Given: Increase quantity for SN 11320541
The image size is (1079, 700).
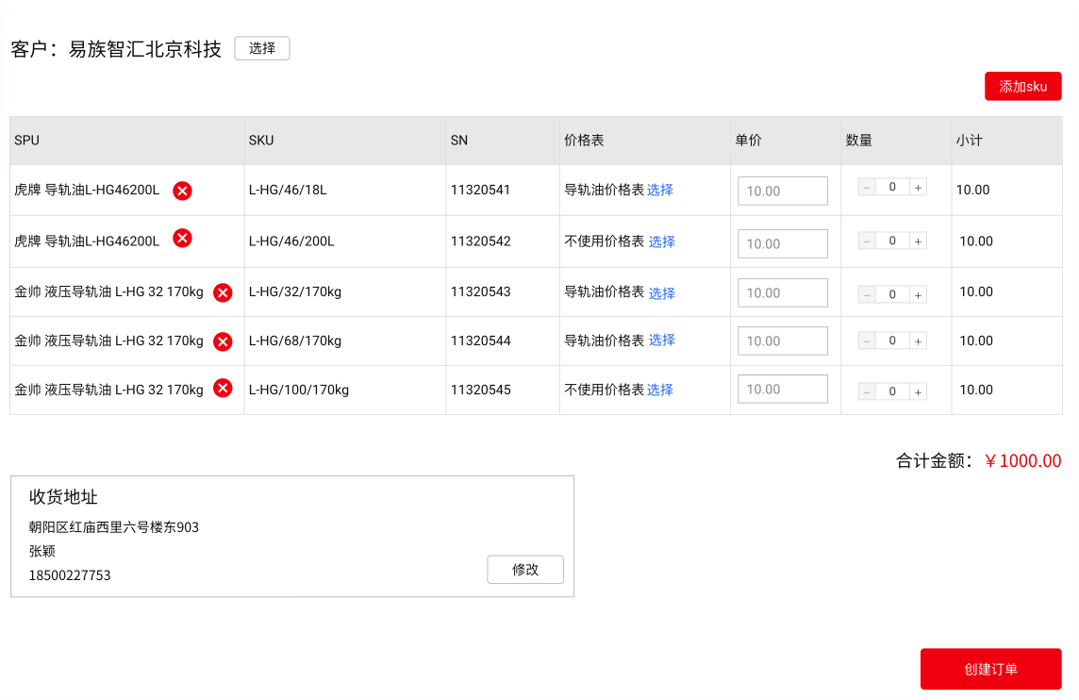Looking at the screenshot, I should click(x=918, y=187).
